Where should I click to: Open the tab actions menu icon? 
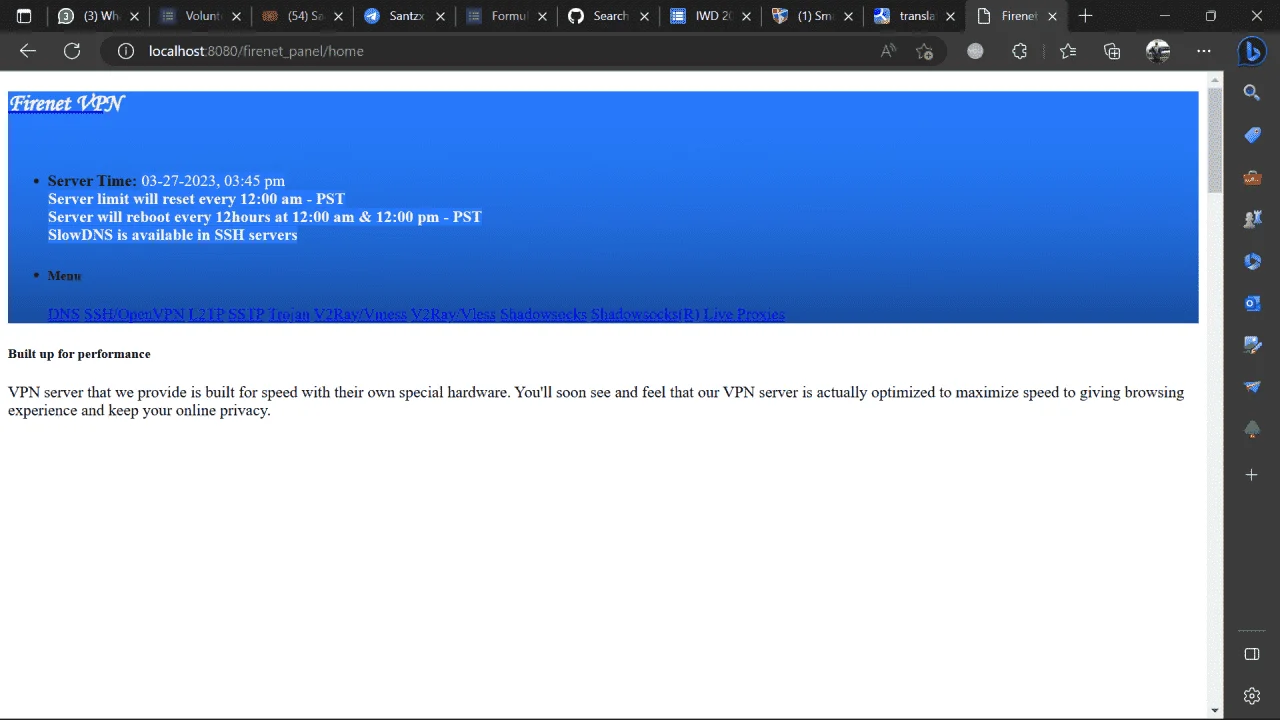coord(24,16)
